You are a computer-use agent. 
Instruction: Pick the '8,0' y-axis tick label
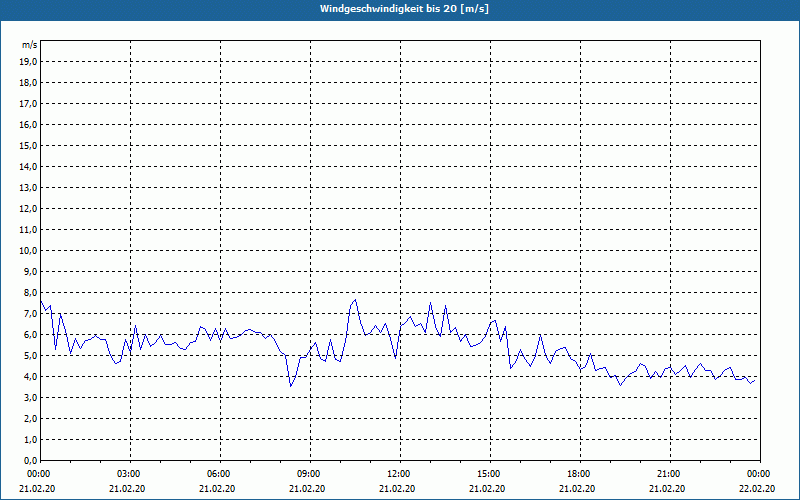coord(31,292)
